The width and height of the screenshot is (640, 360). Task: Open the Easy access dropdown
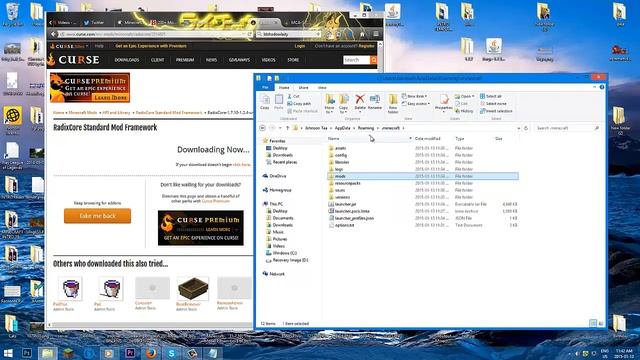point(416,104)
